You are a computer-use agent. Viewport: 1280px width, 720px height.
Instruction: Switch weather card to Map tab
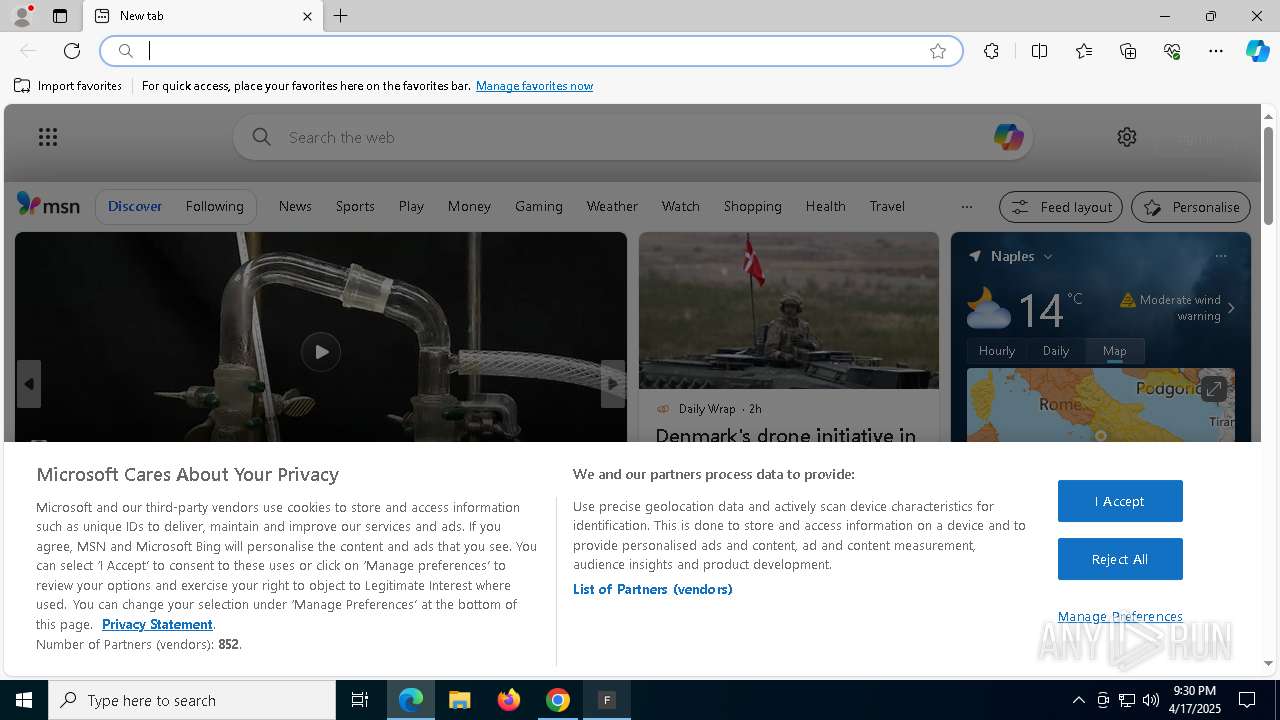(x=1115, y=351)
